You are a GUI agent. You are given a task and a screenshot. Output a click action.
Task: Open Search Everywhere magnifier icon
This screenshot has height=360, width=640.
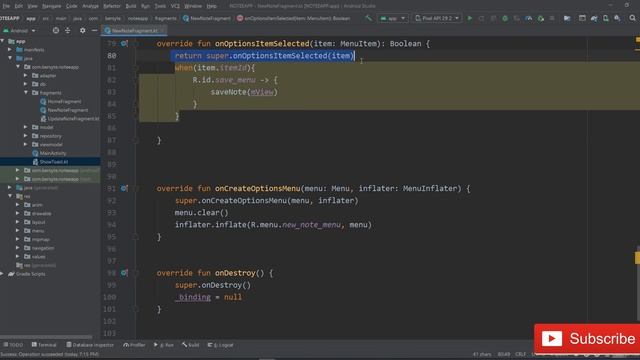tap(632, 18)
